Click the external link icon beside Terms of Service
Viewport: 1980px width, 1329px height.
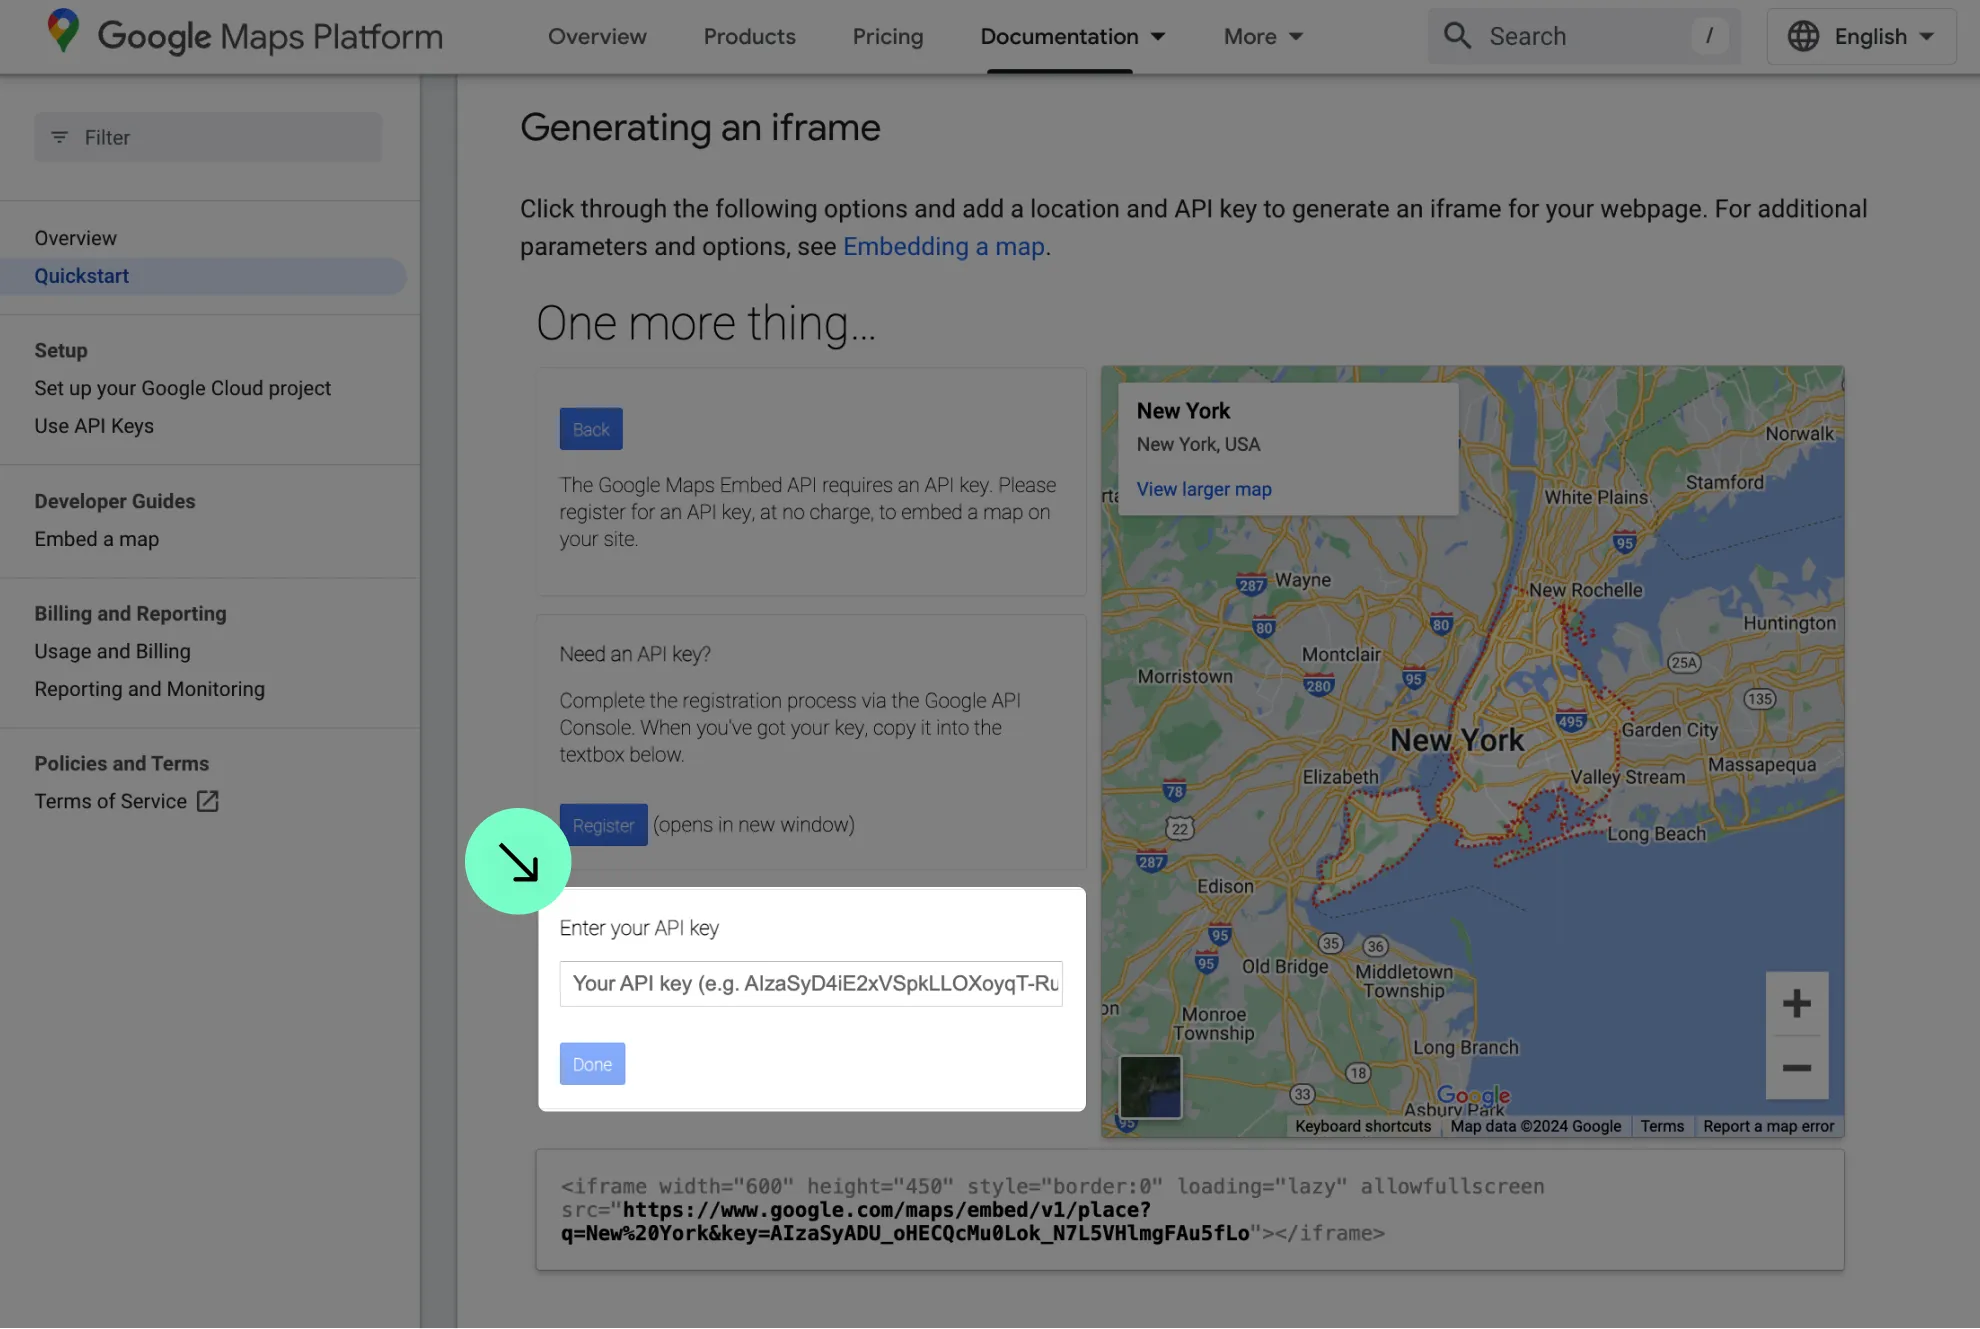[x=208, y=801]
